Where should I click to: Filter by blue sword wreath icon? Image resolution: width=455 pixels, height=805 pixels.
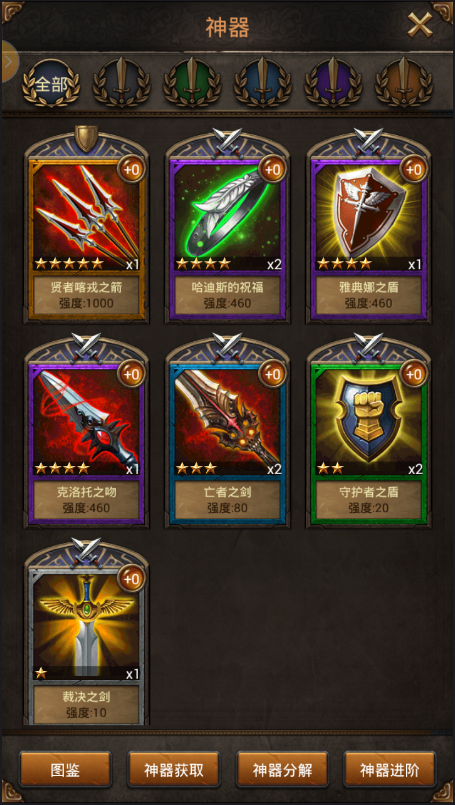262,82
